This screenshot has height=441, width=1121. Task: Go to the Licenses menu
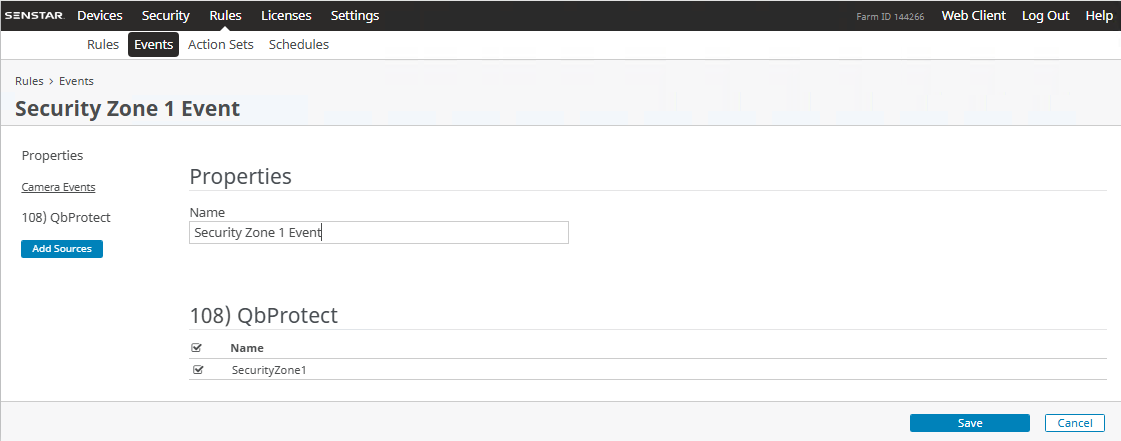(286, 16)
